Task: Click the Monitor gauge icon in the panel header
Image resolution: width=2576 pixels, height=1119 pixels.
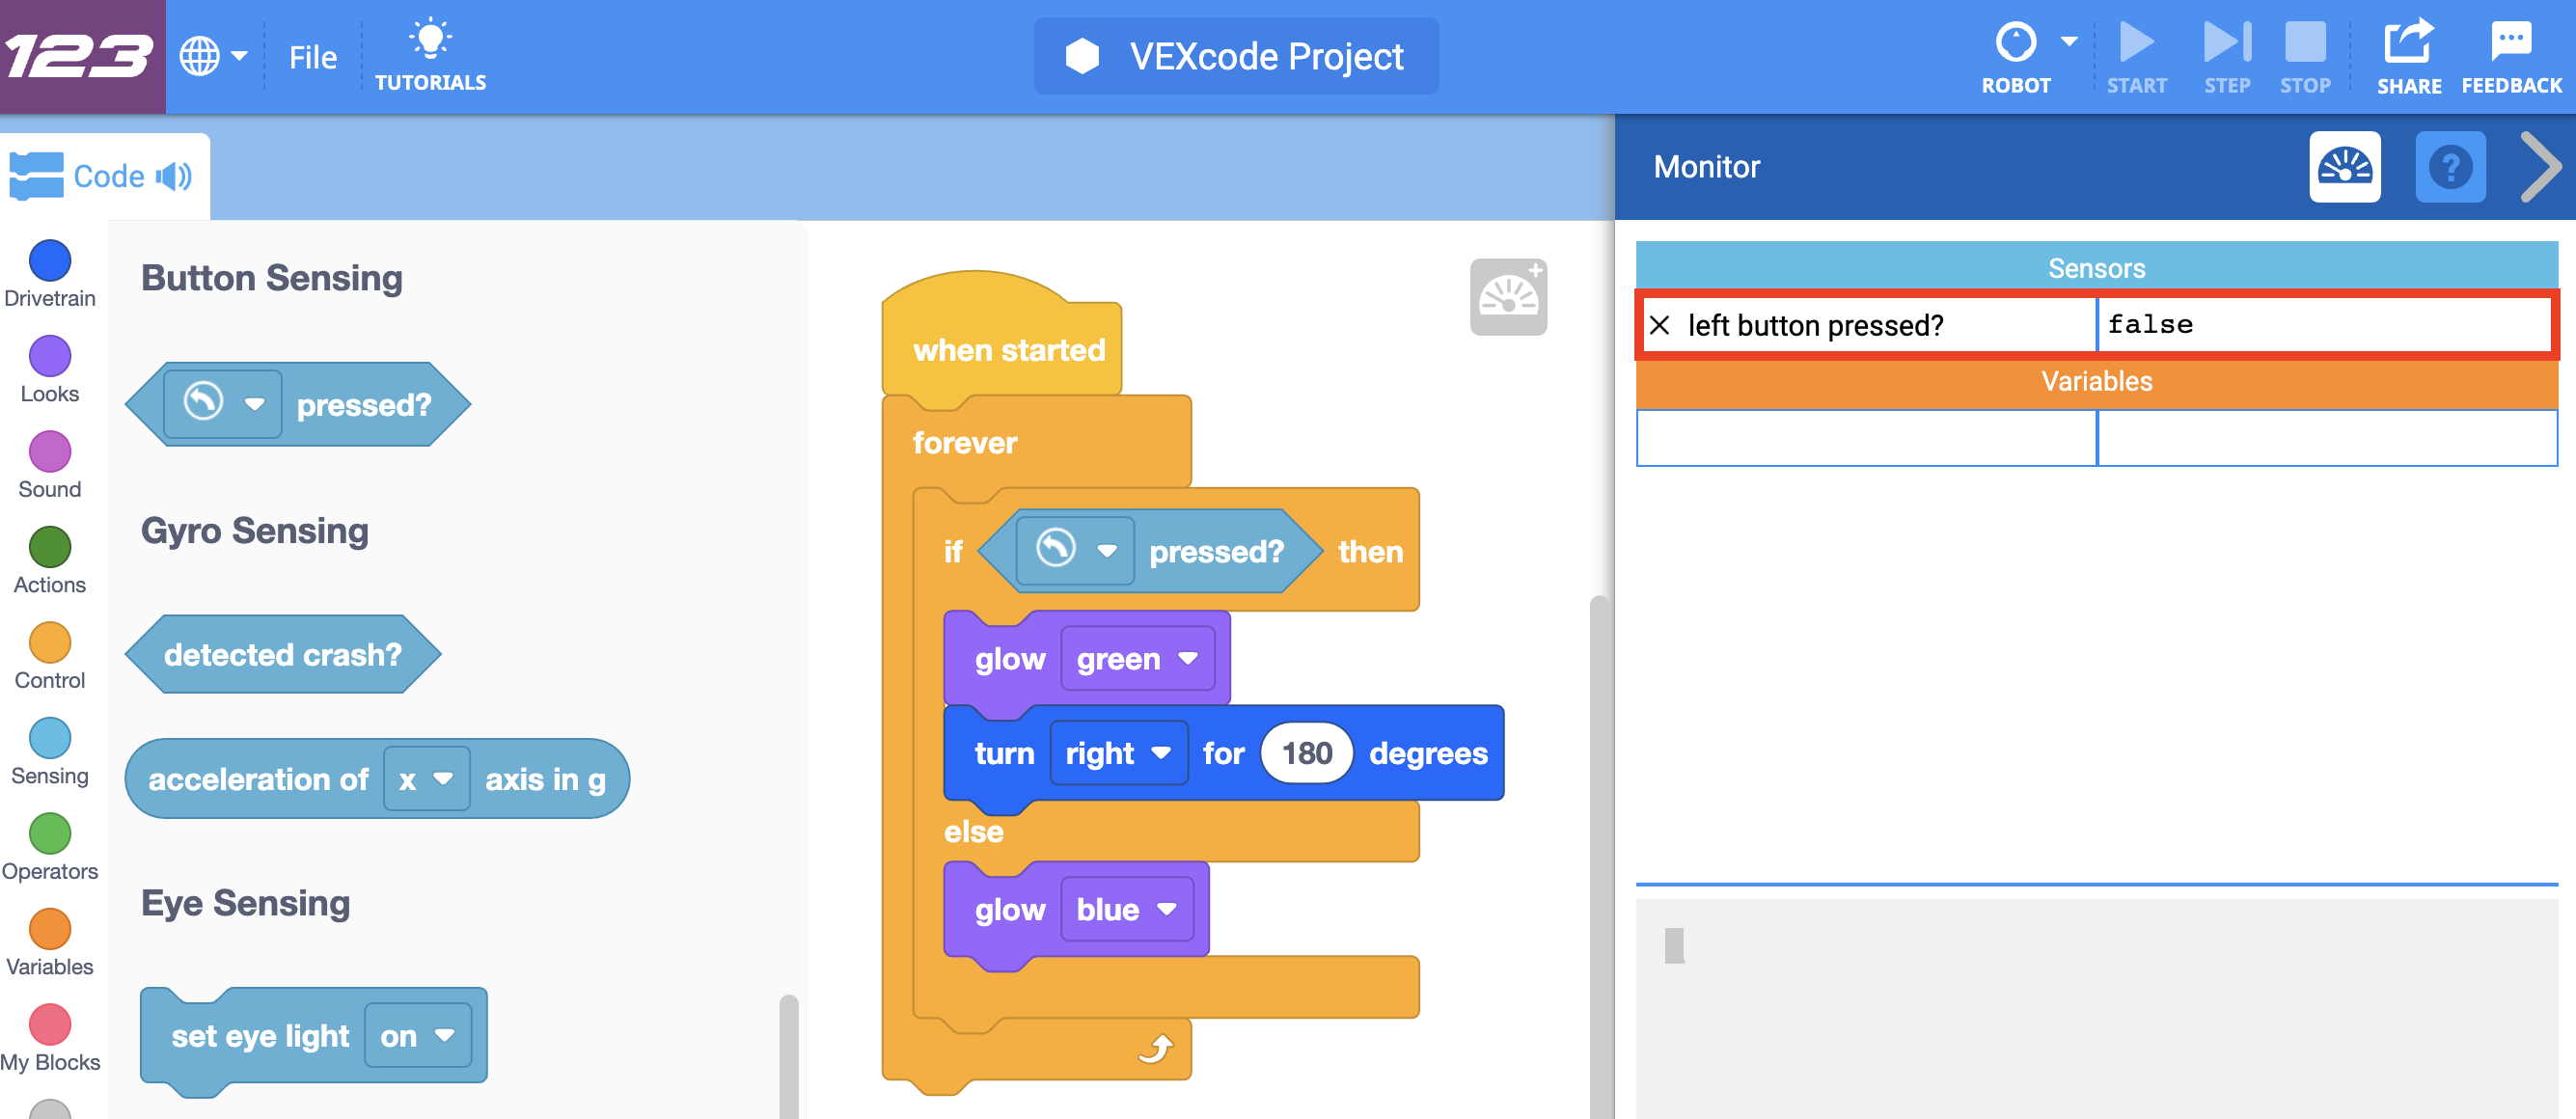Action: click(x=2346, y=168)
